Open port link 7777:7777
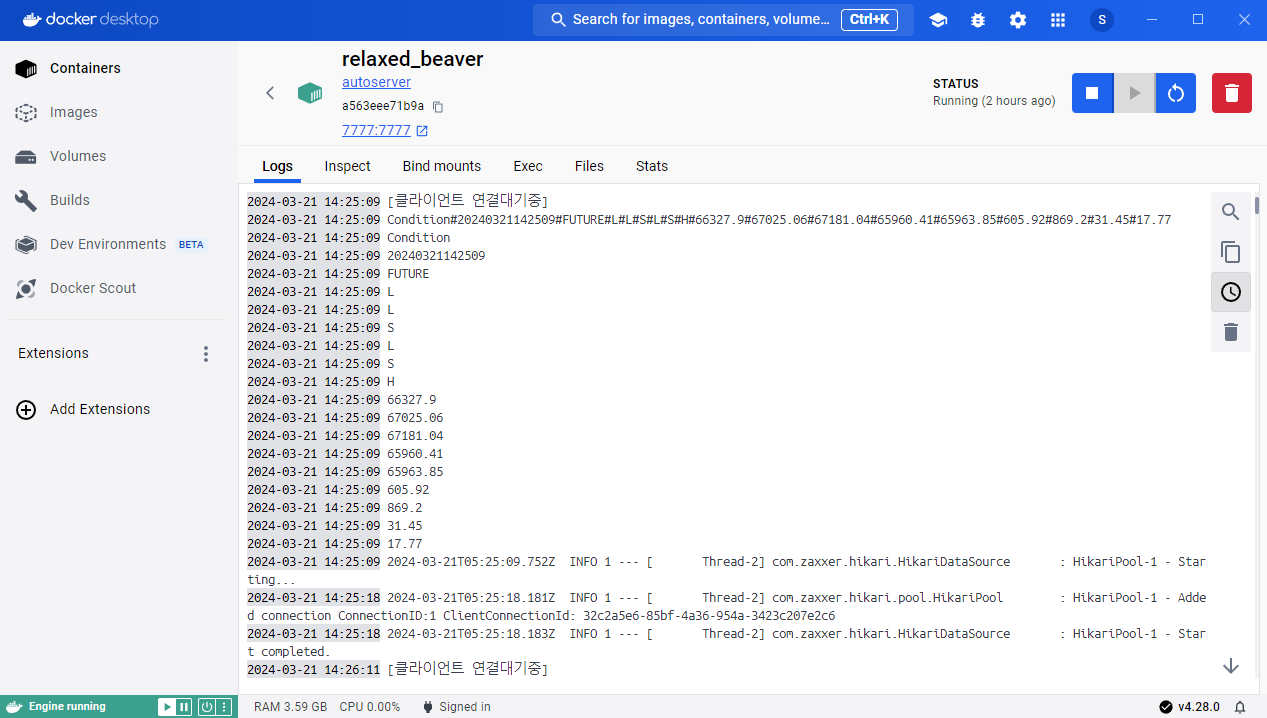Screen dimensions: 1267x718 pos(376,131)
